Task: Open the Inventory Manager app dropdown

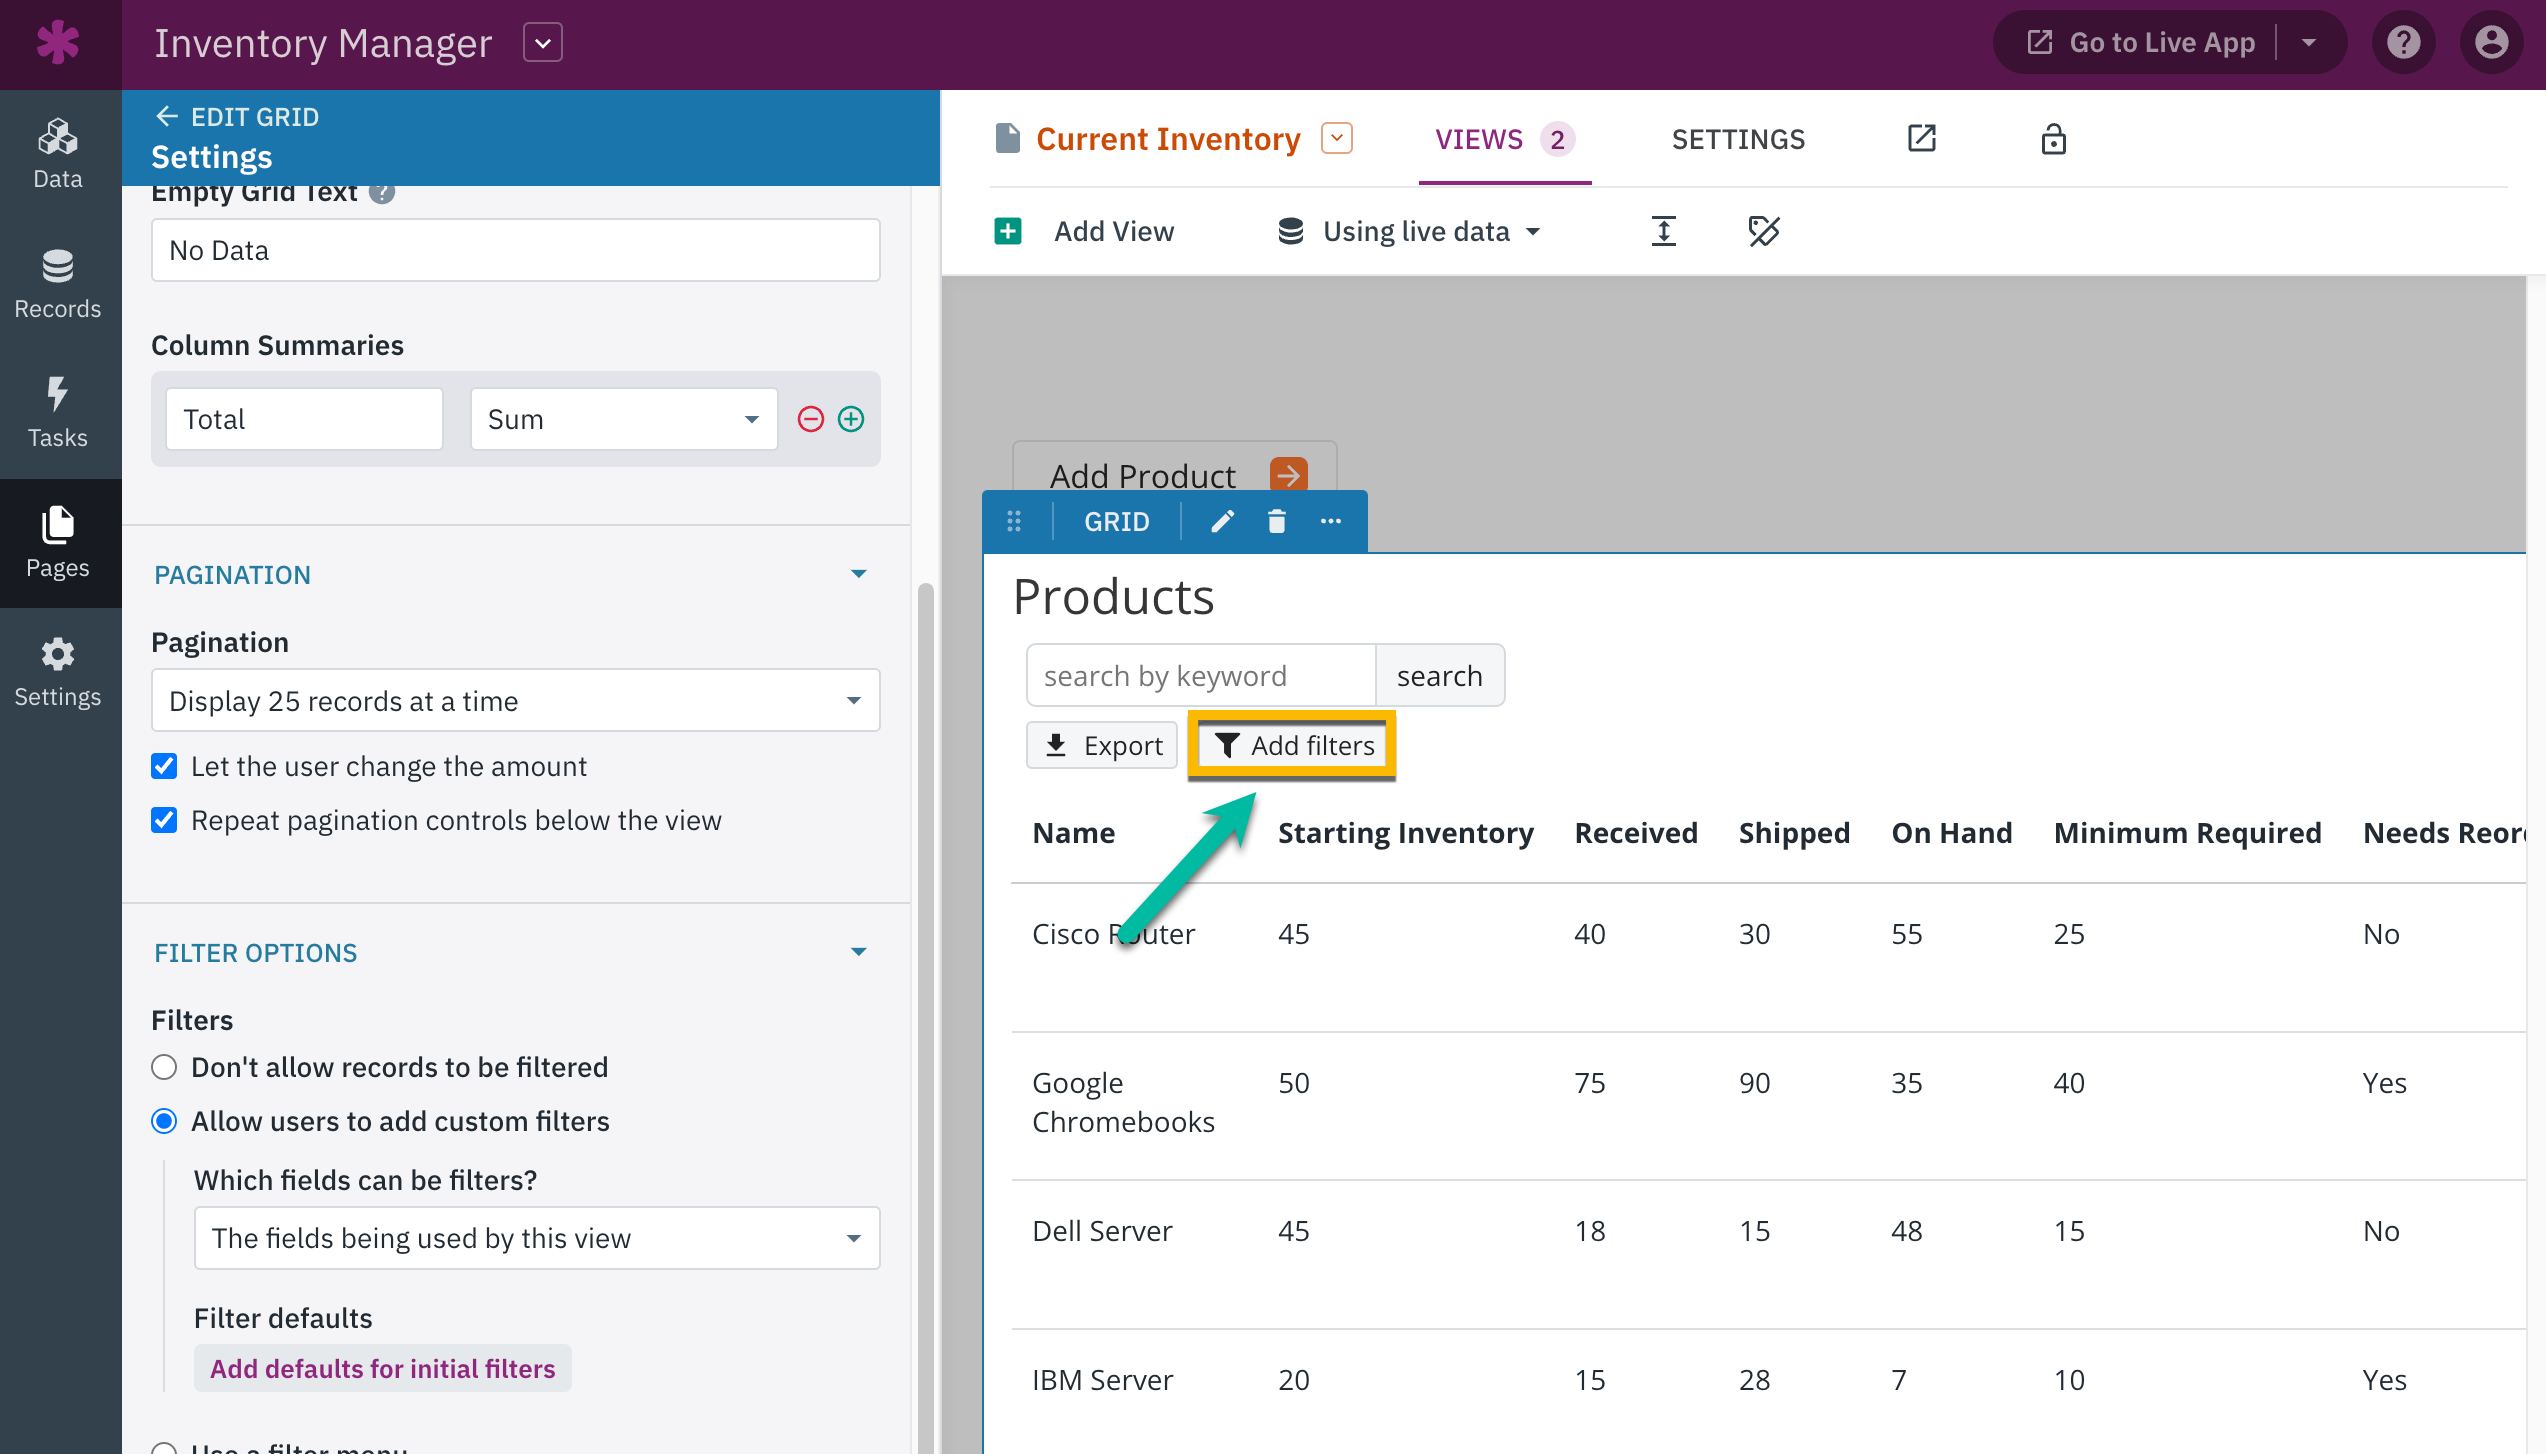Action: pyautogui.click(x=542, y=43)
